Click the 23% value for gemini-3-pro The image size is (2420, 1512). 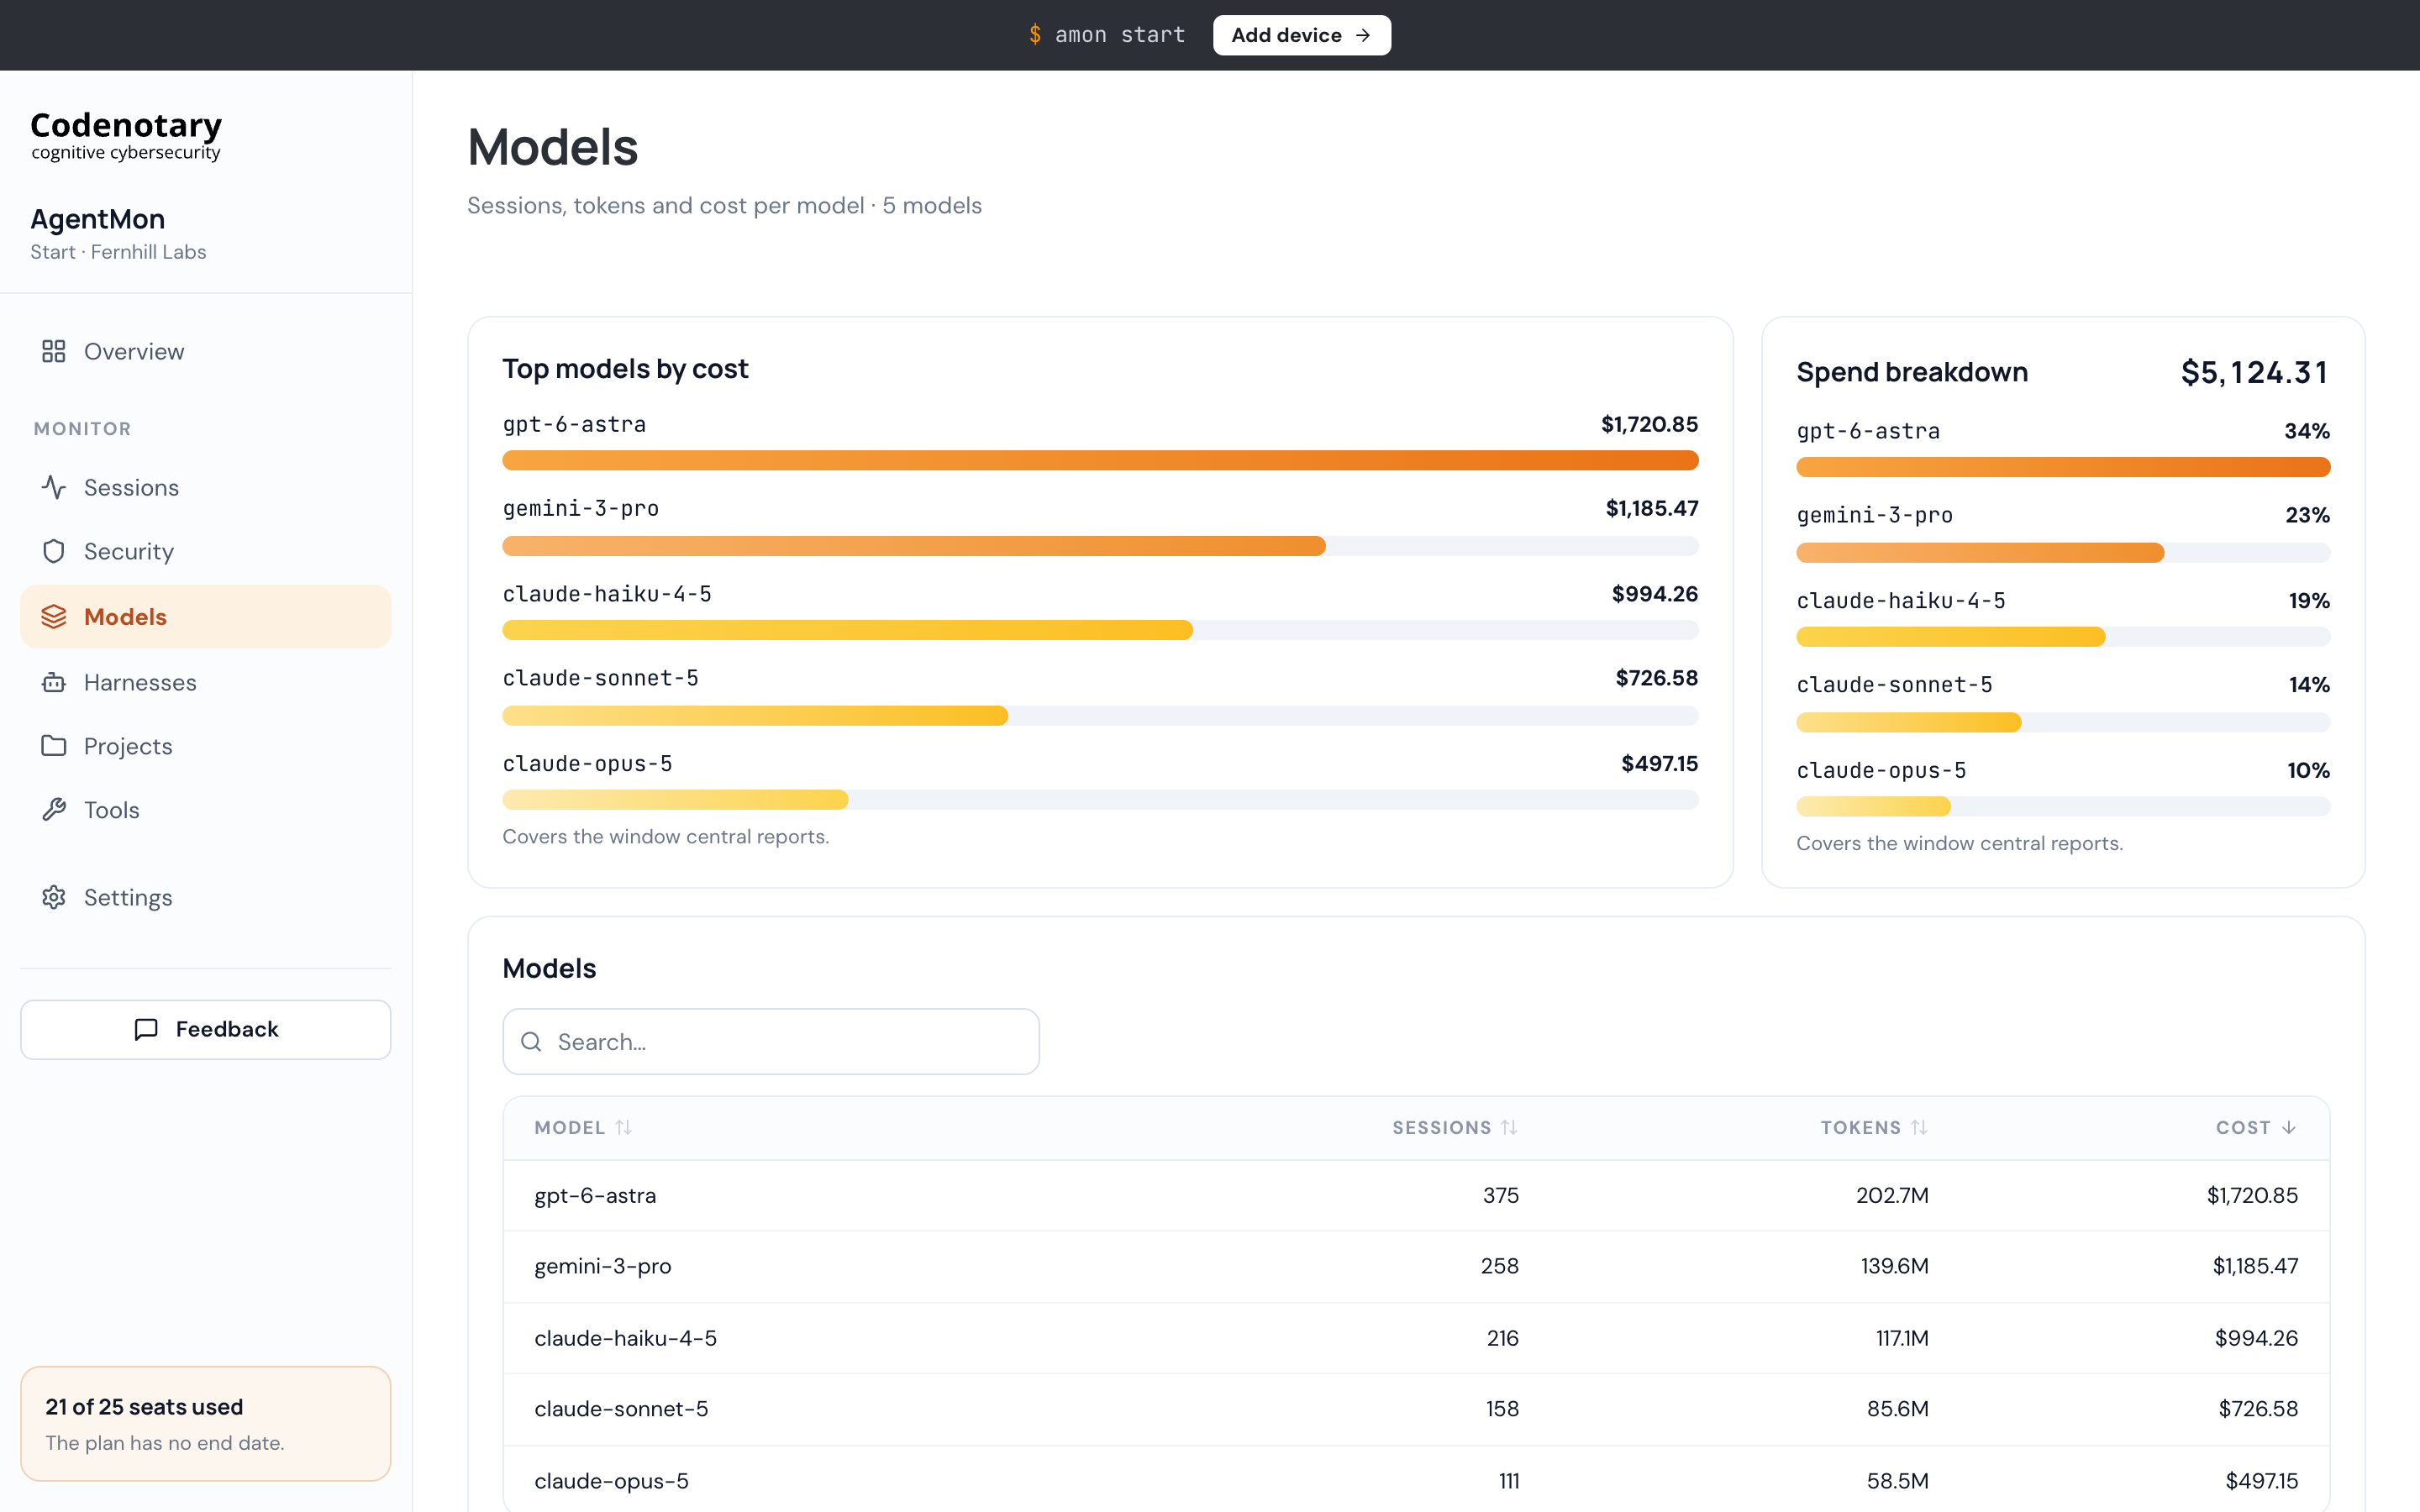(2307, 515)
